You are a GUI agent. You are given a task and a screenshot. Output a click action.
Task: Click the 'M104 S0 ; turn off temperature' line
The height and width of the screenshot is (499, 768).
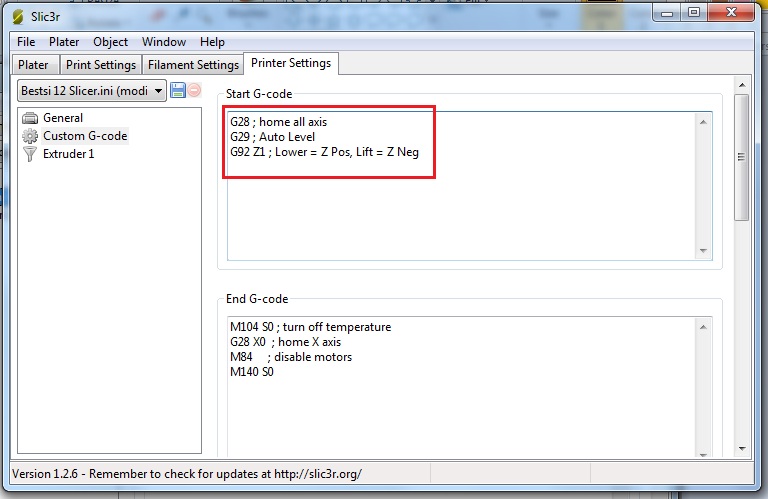[x=311, y=327]
